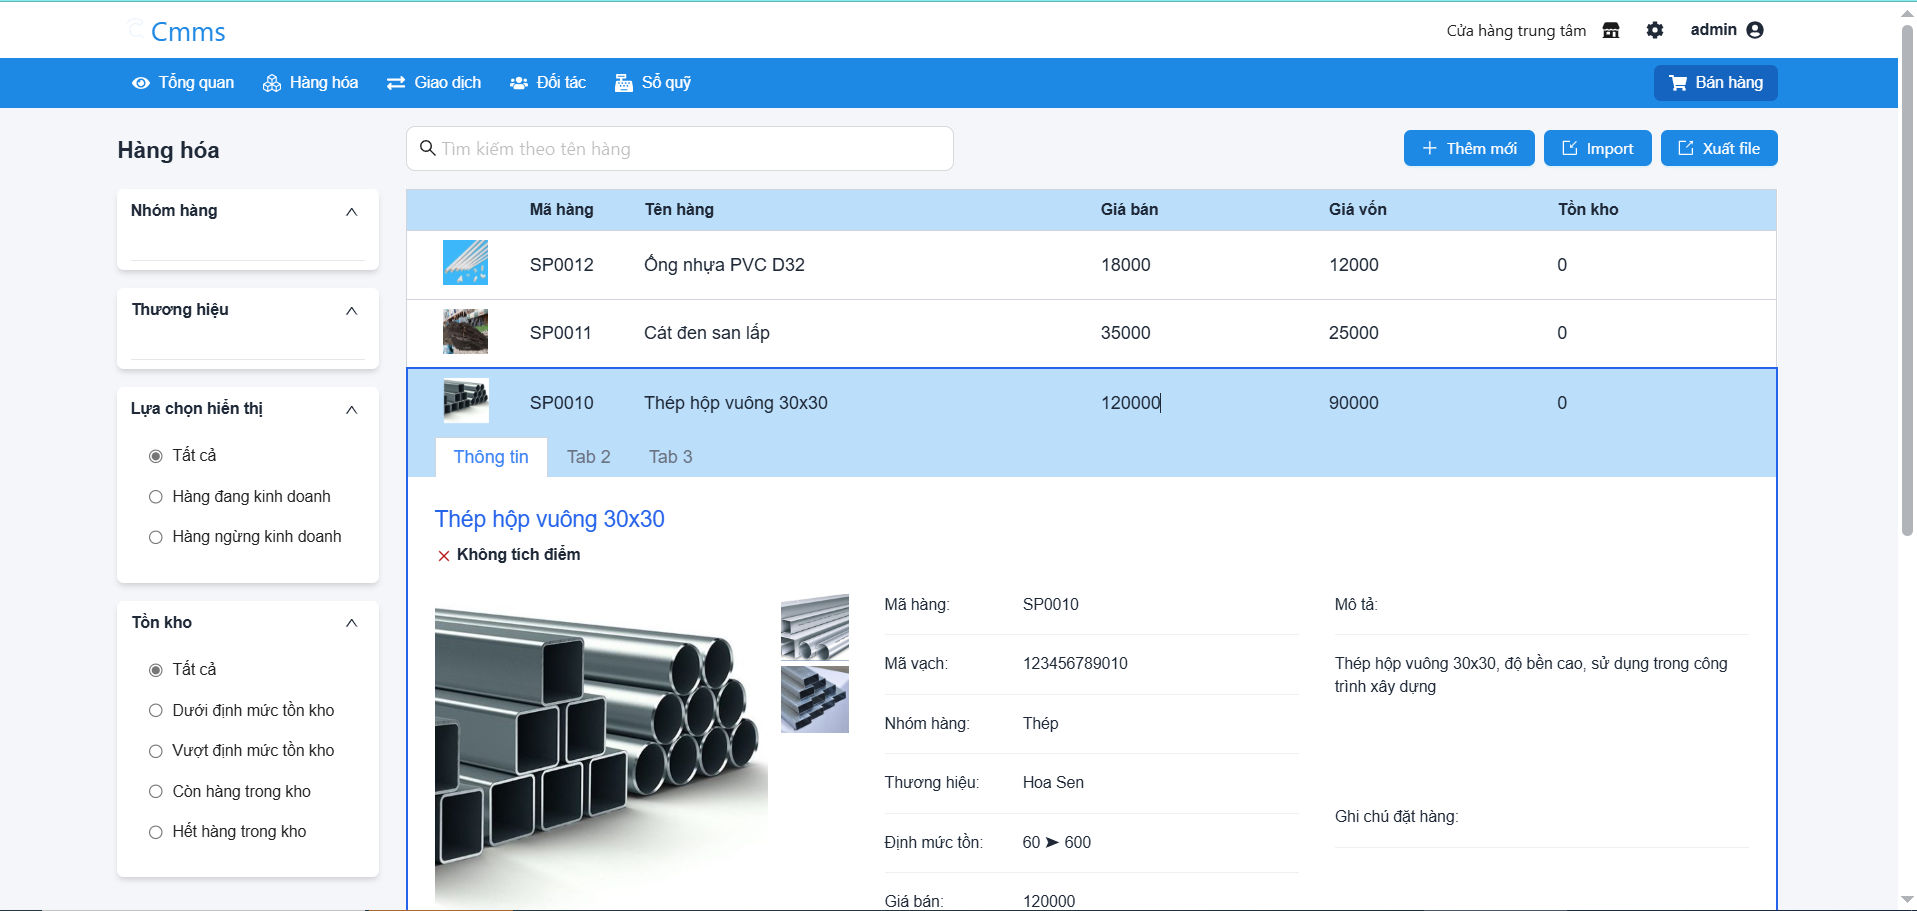Open the Đối tác menu
This screenshot has height=911, width=1917.
(547, 82)
